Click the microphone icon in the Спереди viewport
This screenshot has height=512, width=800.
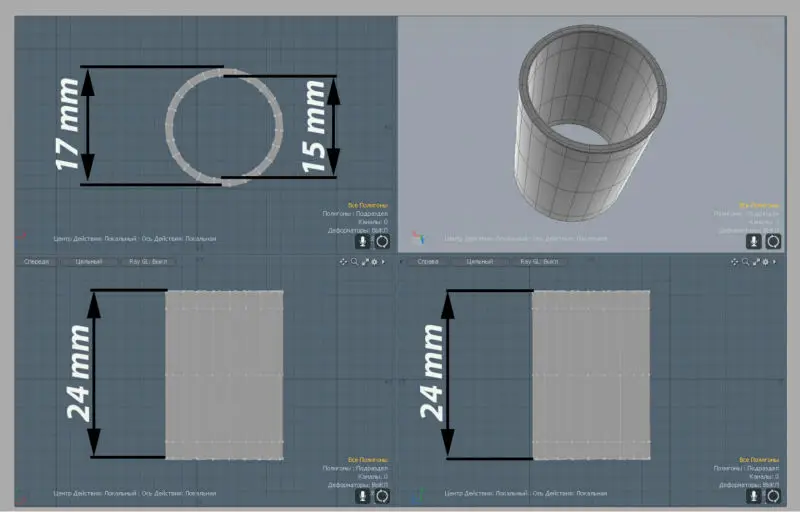point(363,496)
